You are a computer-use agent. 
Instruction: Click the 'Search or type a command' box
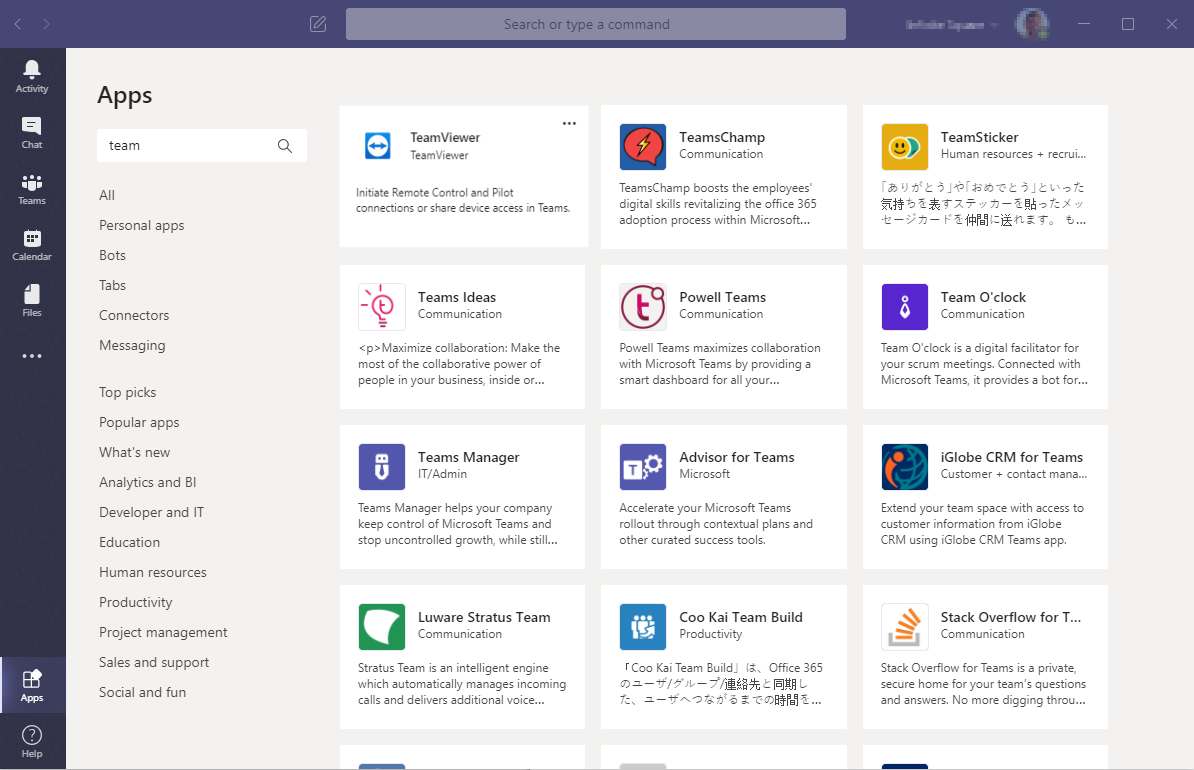click(595, 24)
